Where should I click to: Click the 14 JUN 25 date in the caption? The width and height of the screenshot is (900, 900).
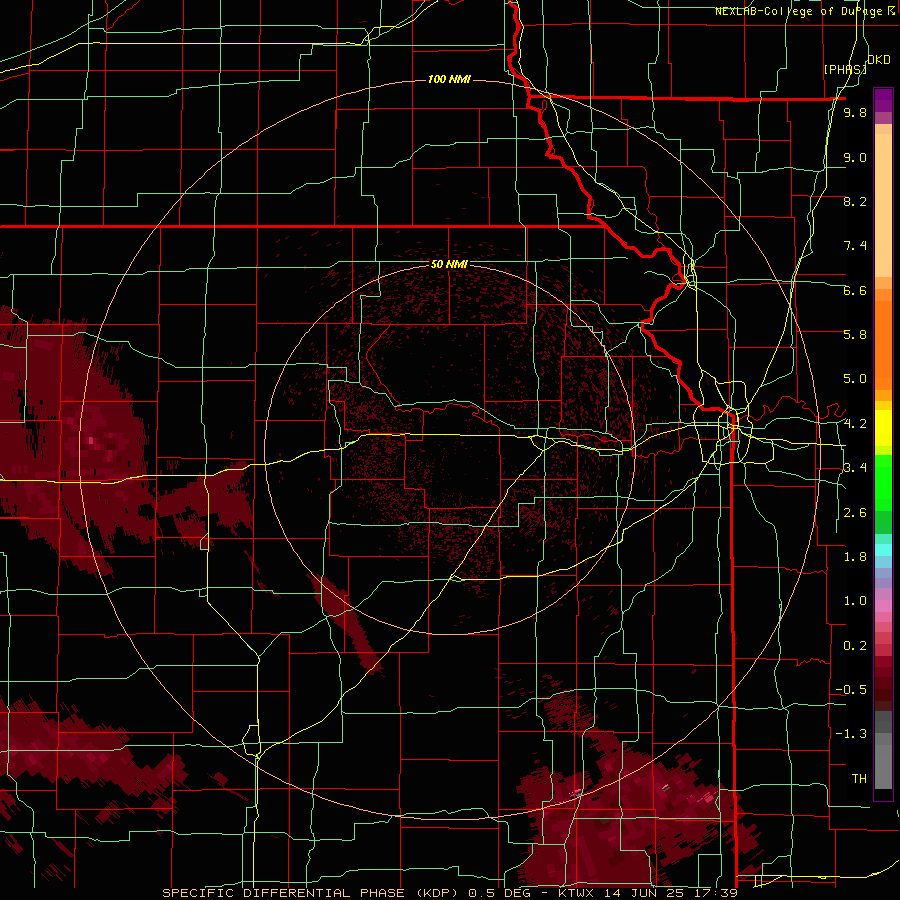(x=646, y=893)
